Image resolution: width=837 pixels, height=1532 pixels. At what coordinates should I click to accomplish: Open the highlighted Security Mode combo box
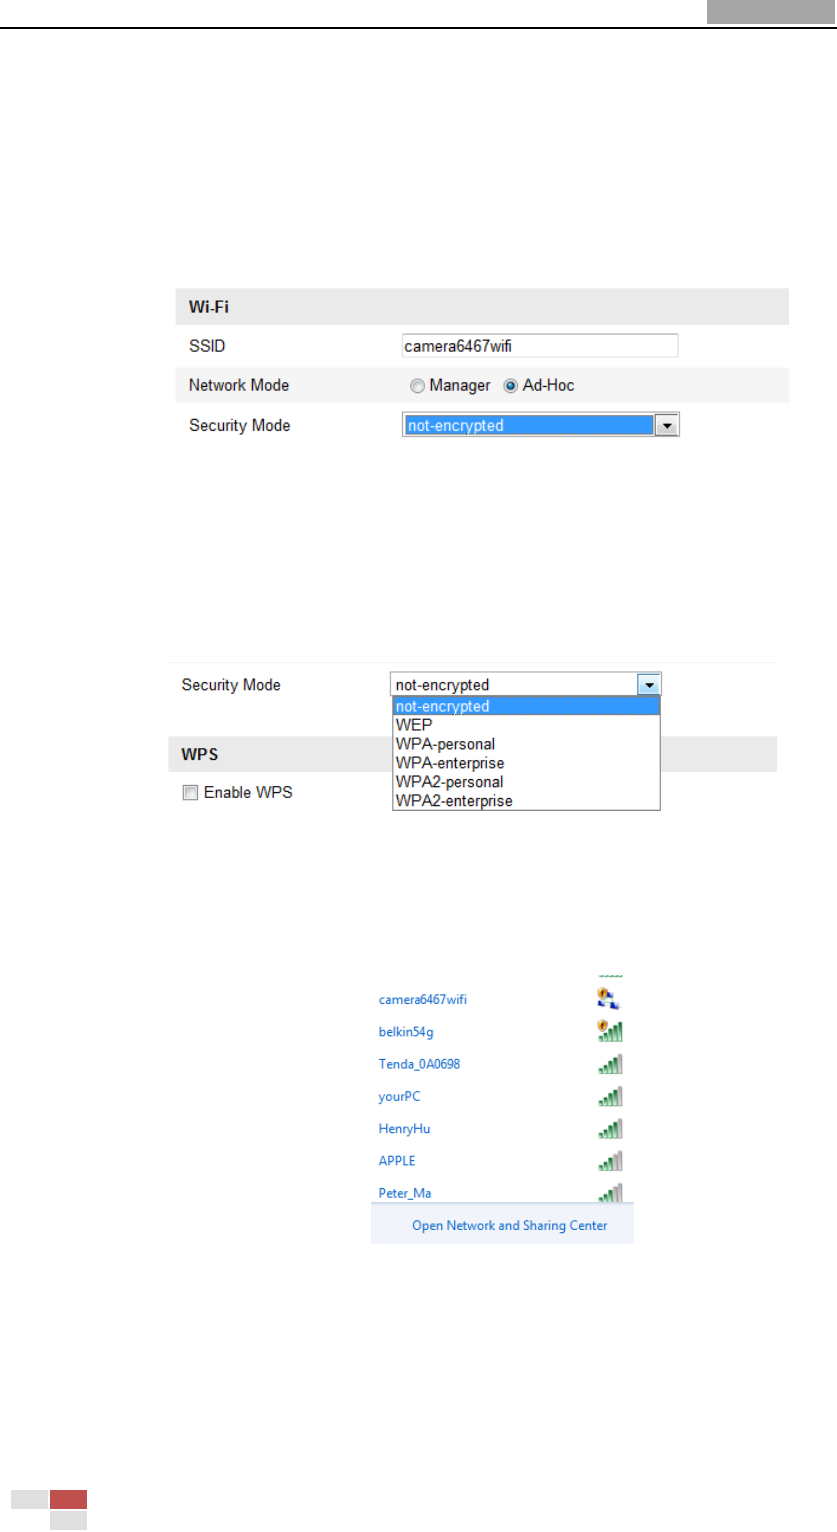click(540, 425)
